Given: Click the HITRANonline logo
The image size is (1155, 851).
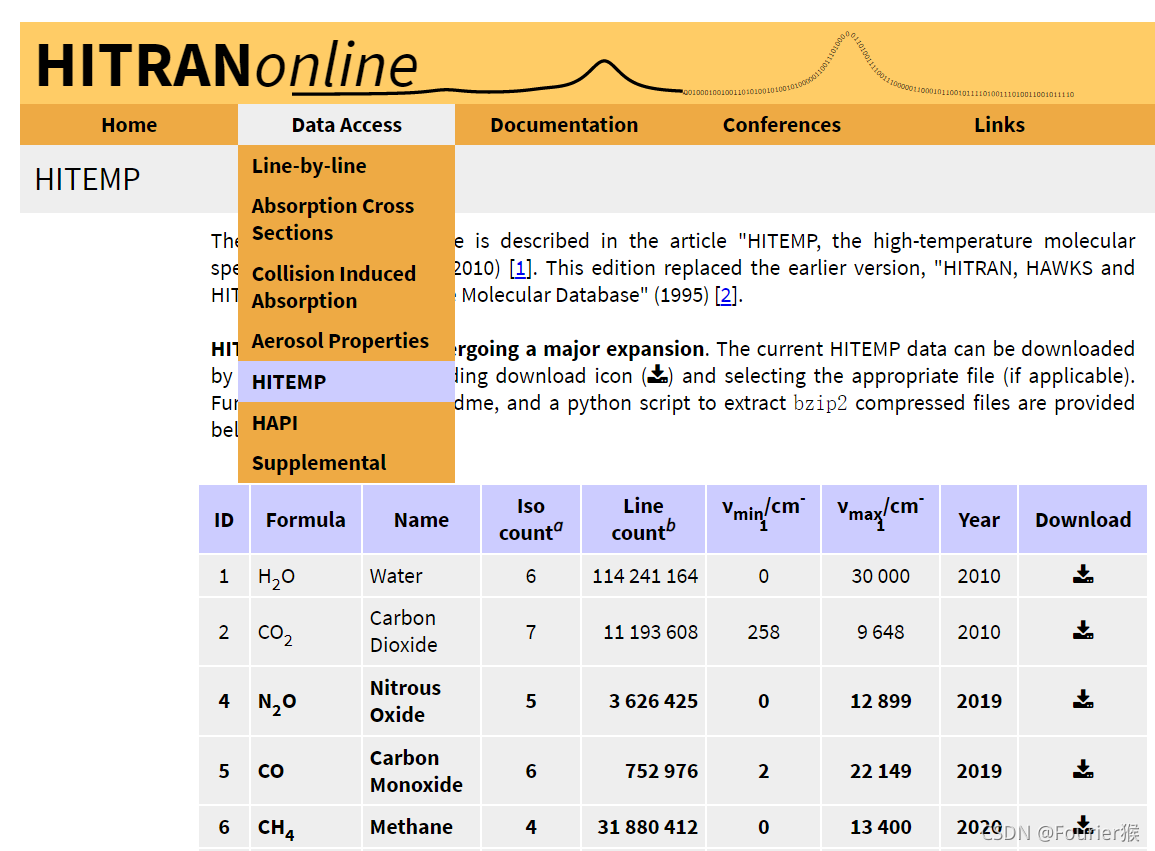Looking at the screenshot, I should coord(227,66).
